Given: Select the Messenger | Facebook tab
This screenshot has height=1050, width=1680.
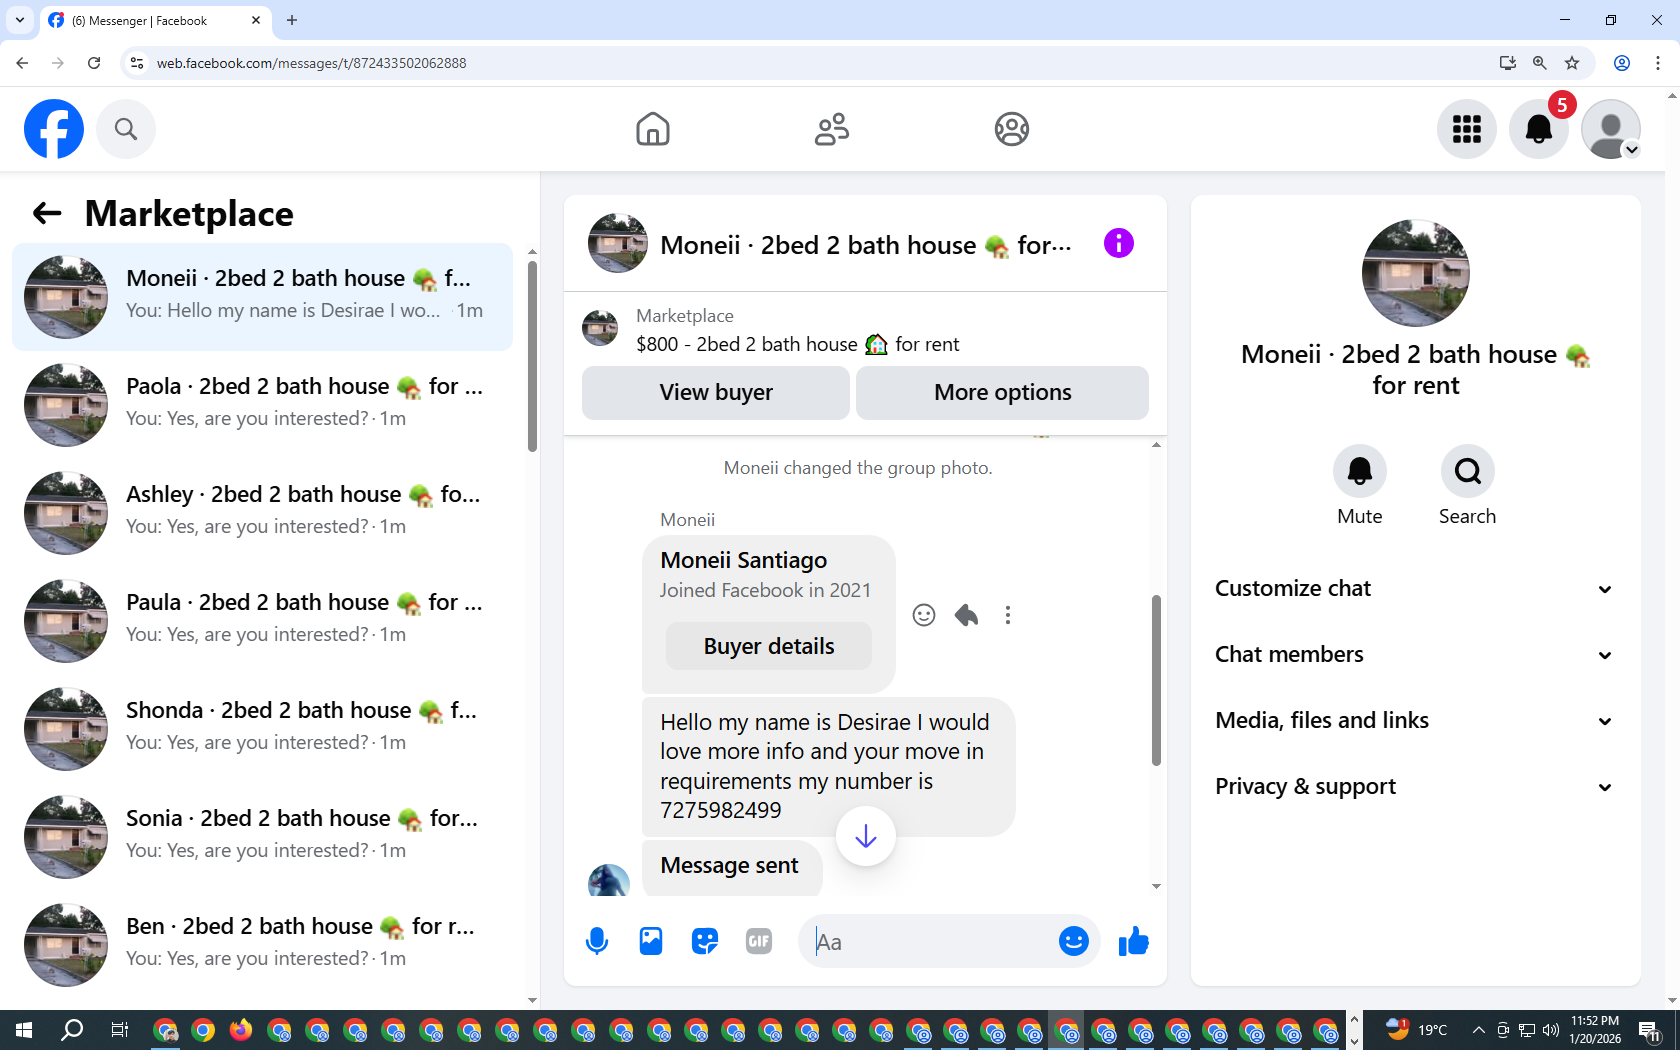Looking at the screenshot, I should tap(156, 20).
